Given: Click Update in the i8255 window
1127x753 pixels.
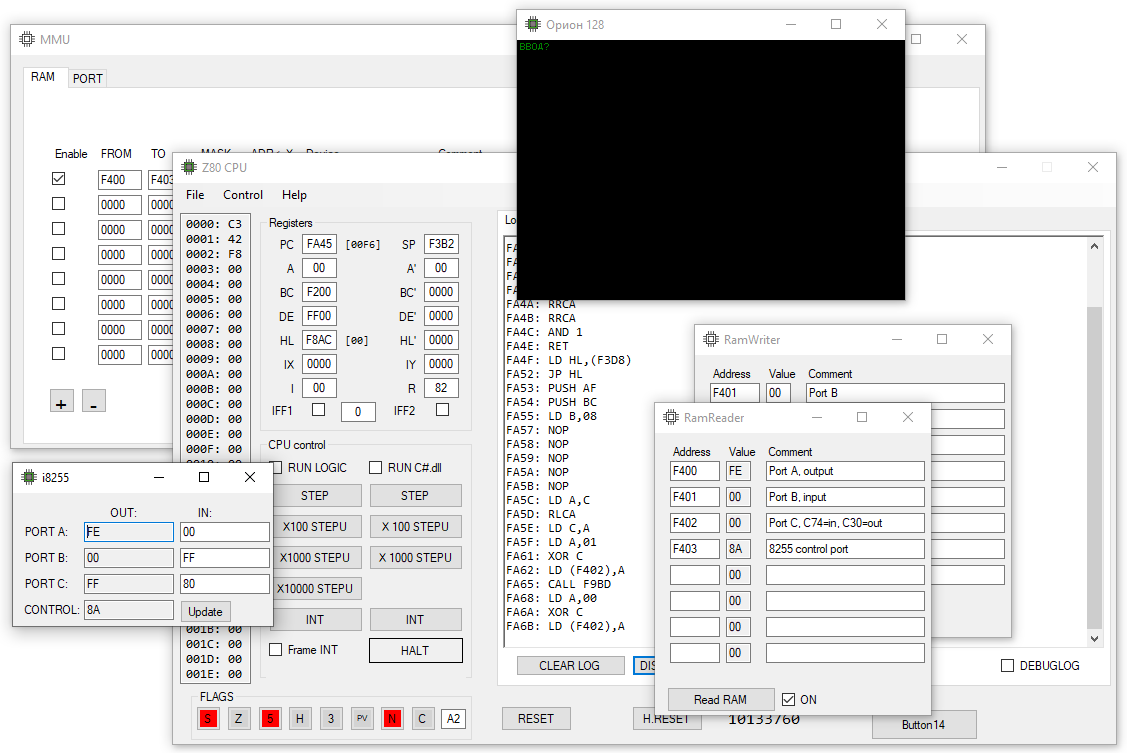Looking at the screenshot, I should (x=206, y=611).
